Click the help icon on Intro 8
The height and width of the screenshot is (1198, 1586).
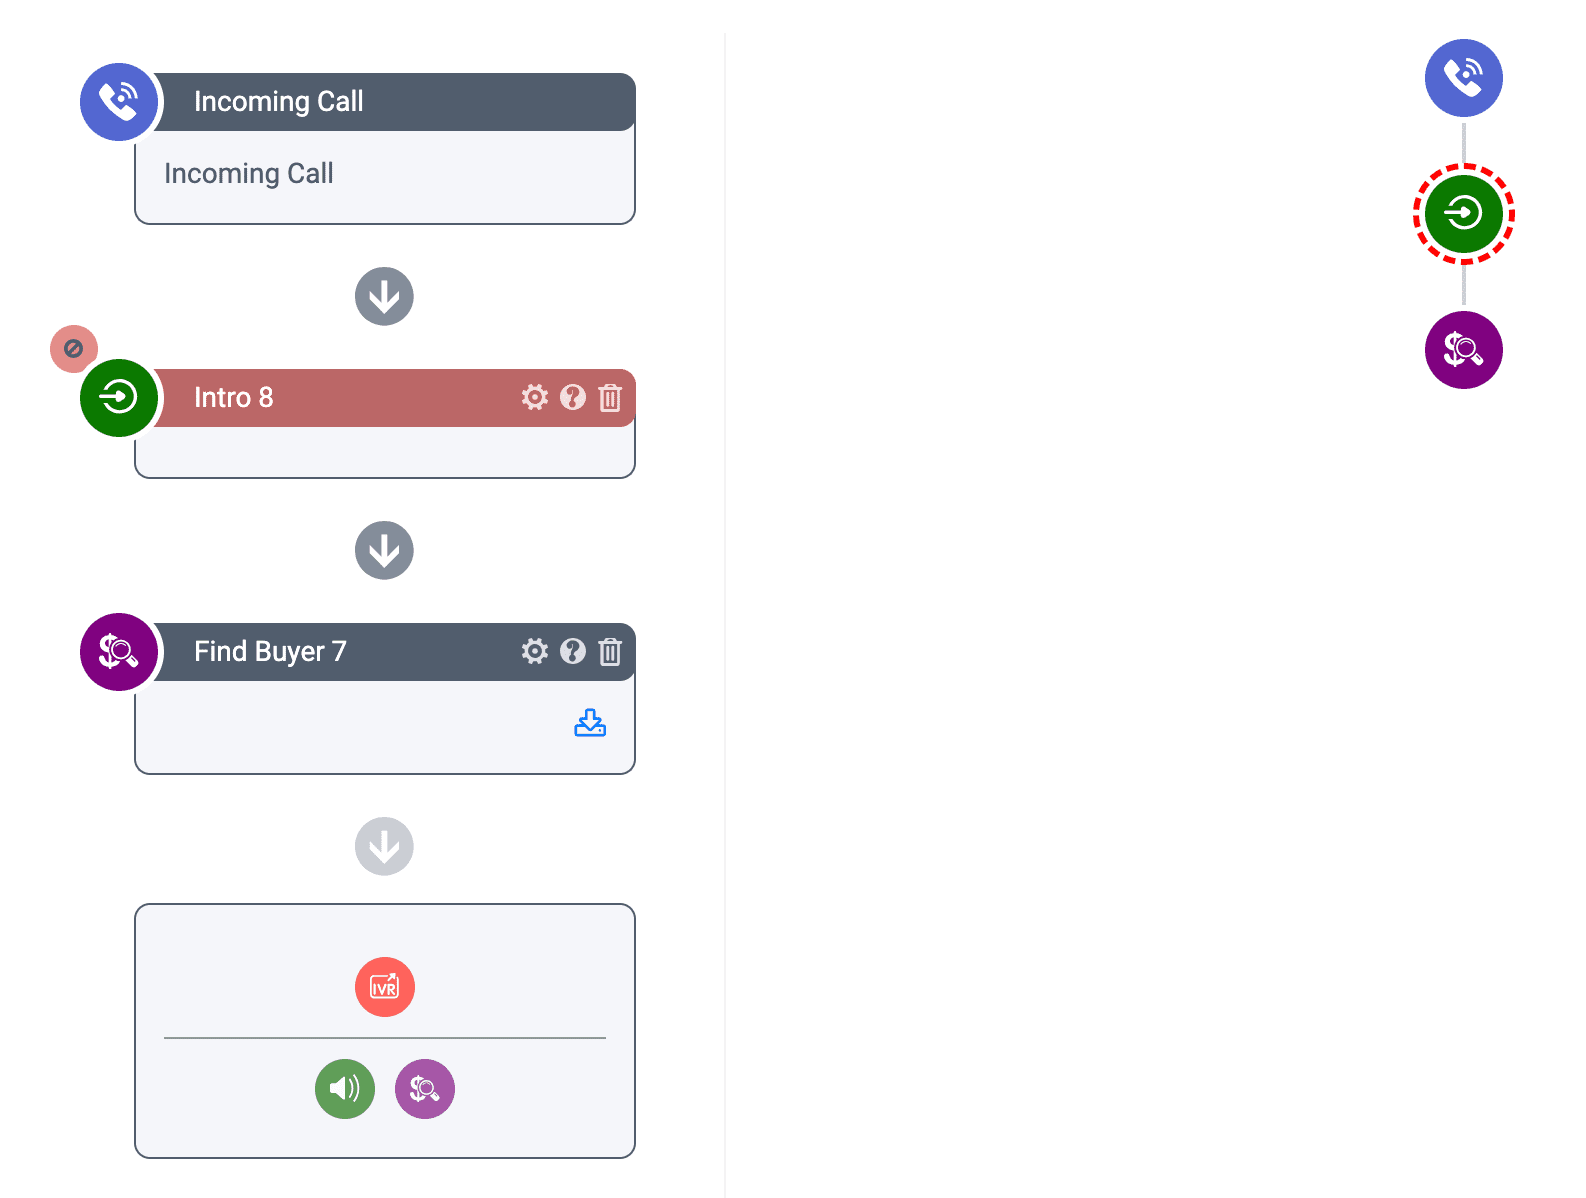coord(572,397)
